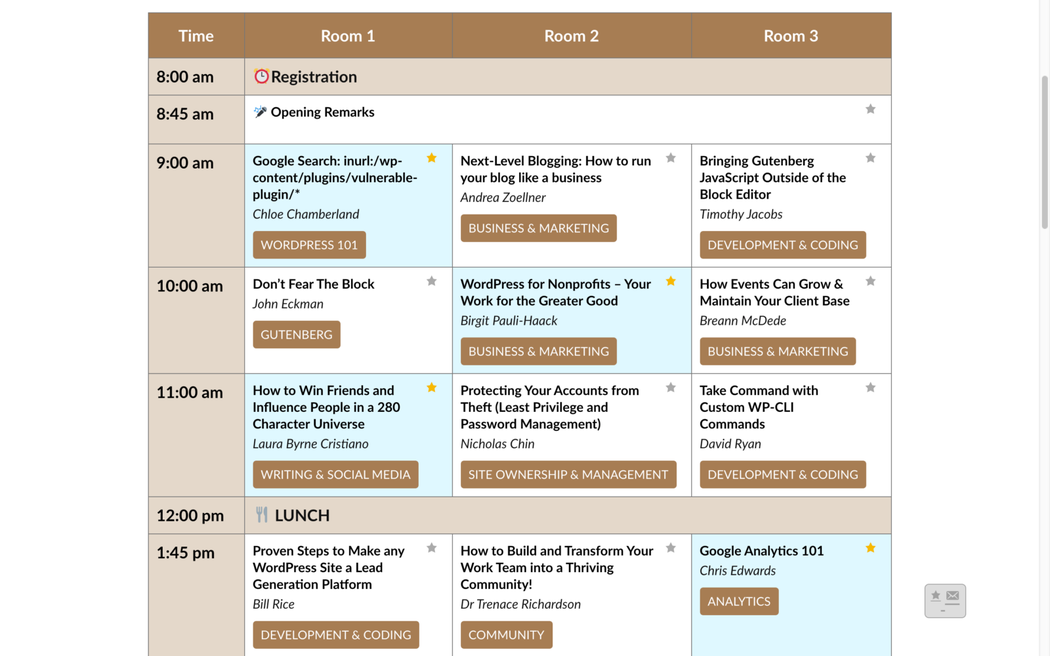1050x656 pixels.
Task: Open the ANALYTICS track tag
Action: coord(738,601)
